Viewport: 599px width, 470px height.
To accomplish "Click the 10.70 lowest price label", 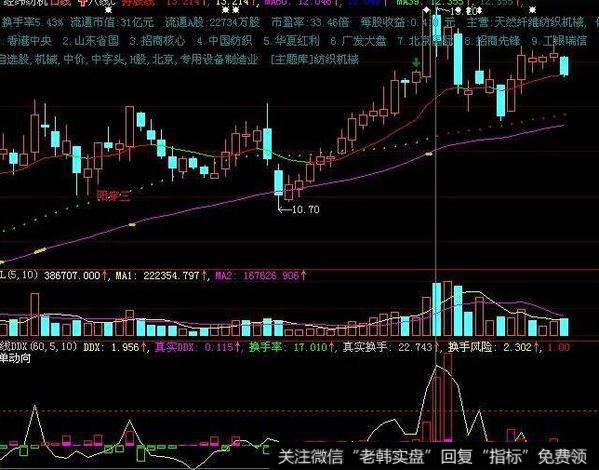I will 305,209.
